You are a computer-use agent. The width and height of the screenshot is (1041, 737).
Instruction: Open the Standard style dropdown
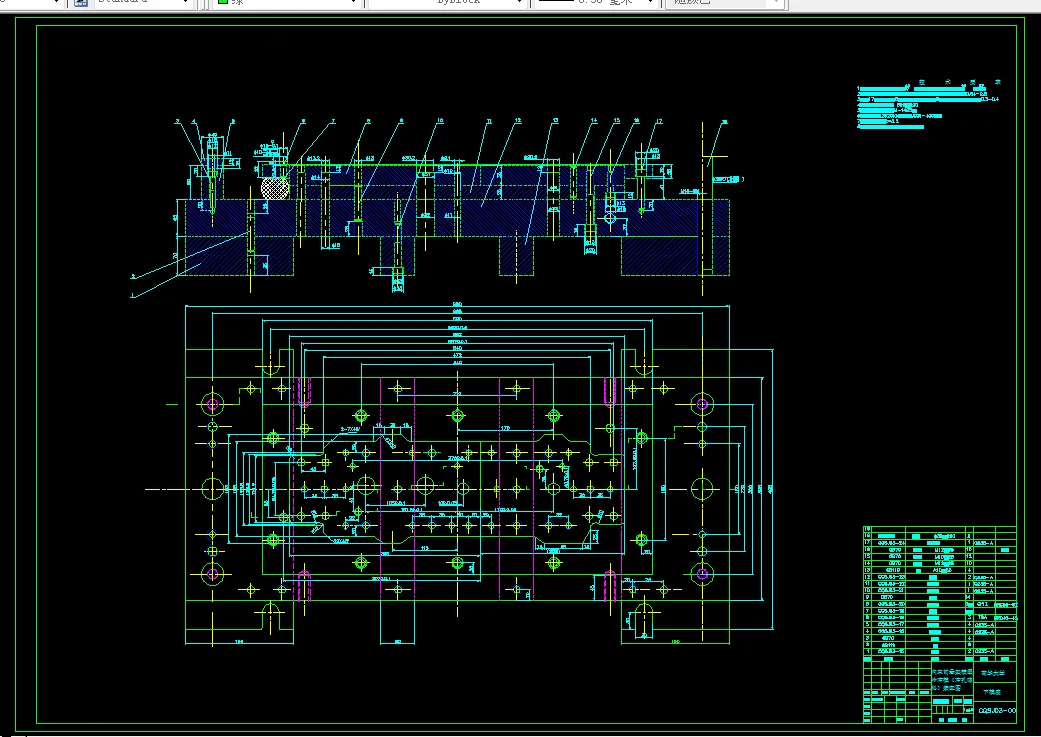142,2
